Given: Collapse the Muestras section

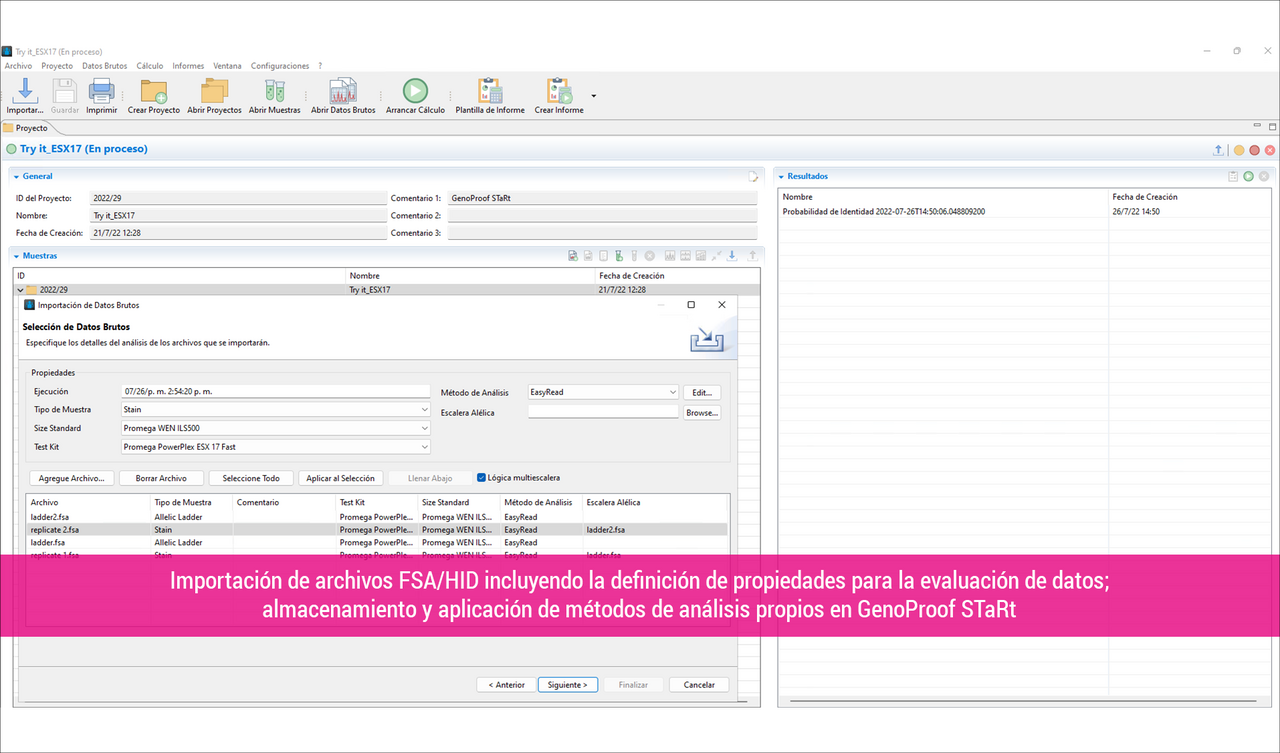Looking at the screenshot, I should pyautogui.click(x=16, y=256).
